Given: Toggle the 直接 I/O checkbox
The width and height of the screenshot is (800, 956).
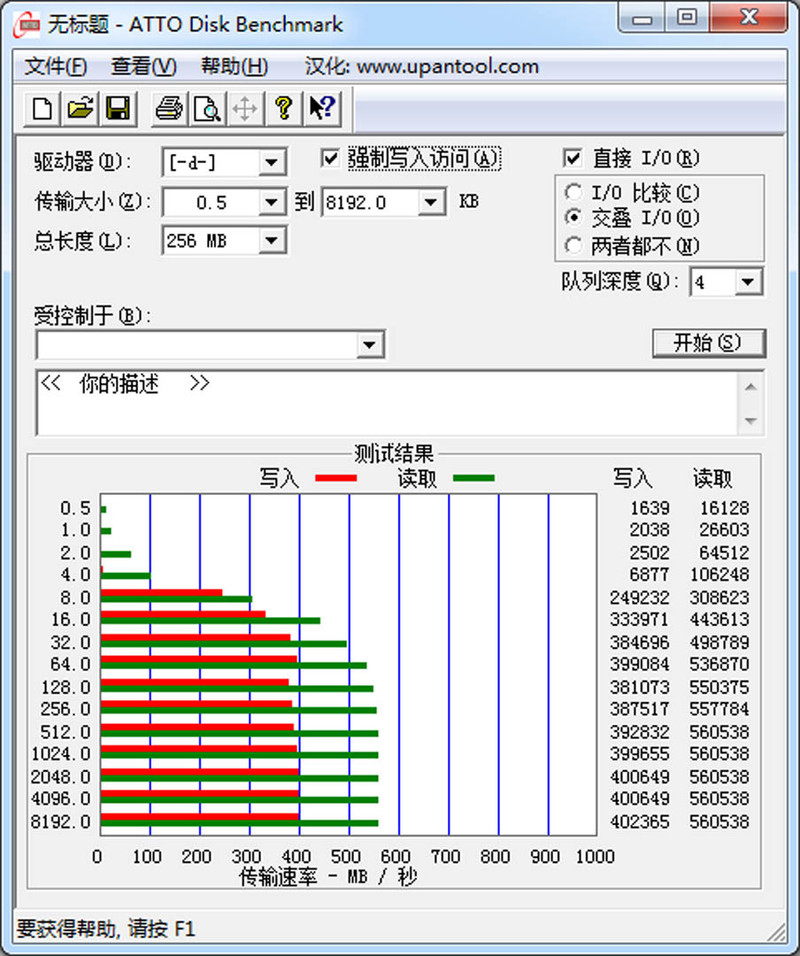Looking at the screenshot, I should click(x=573, y=157).
